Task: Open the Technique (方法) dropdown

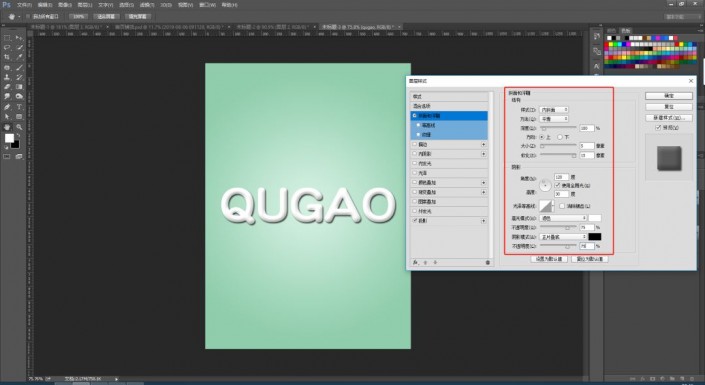Action: click(554, 119)
